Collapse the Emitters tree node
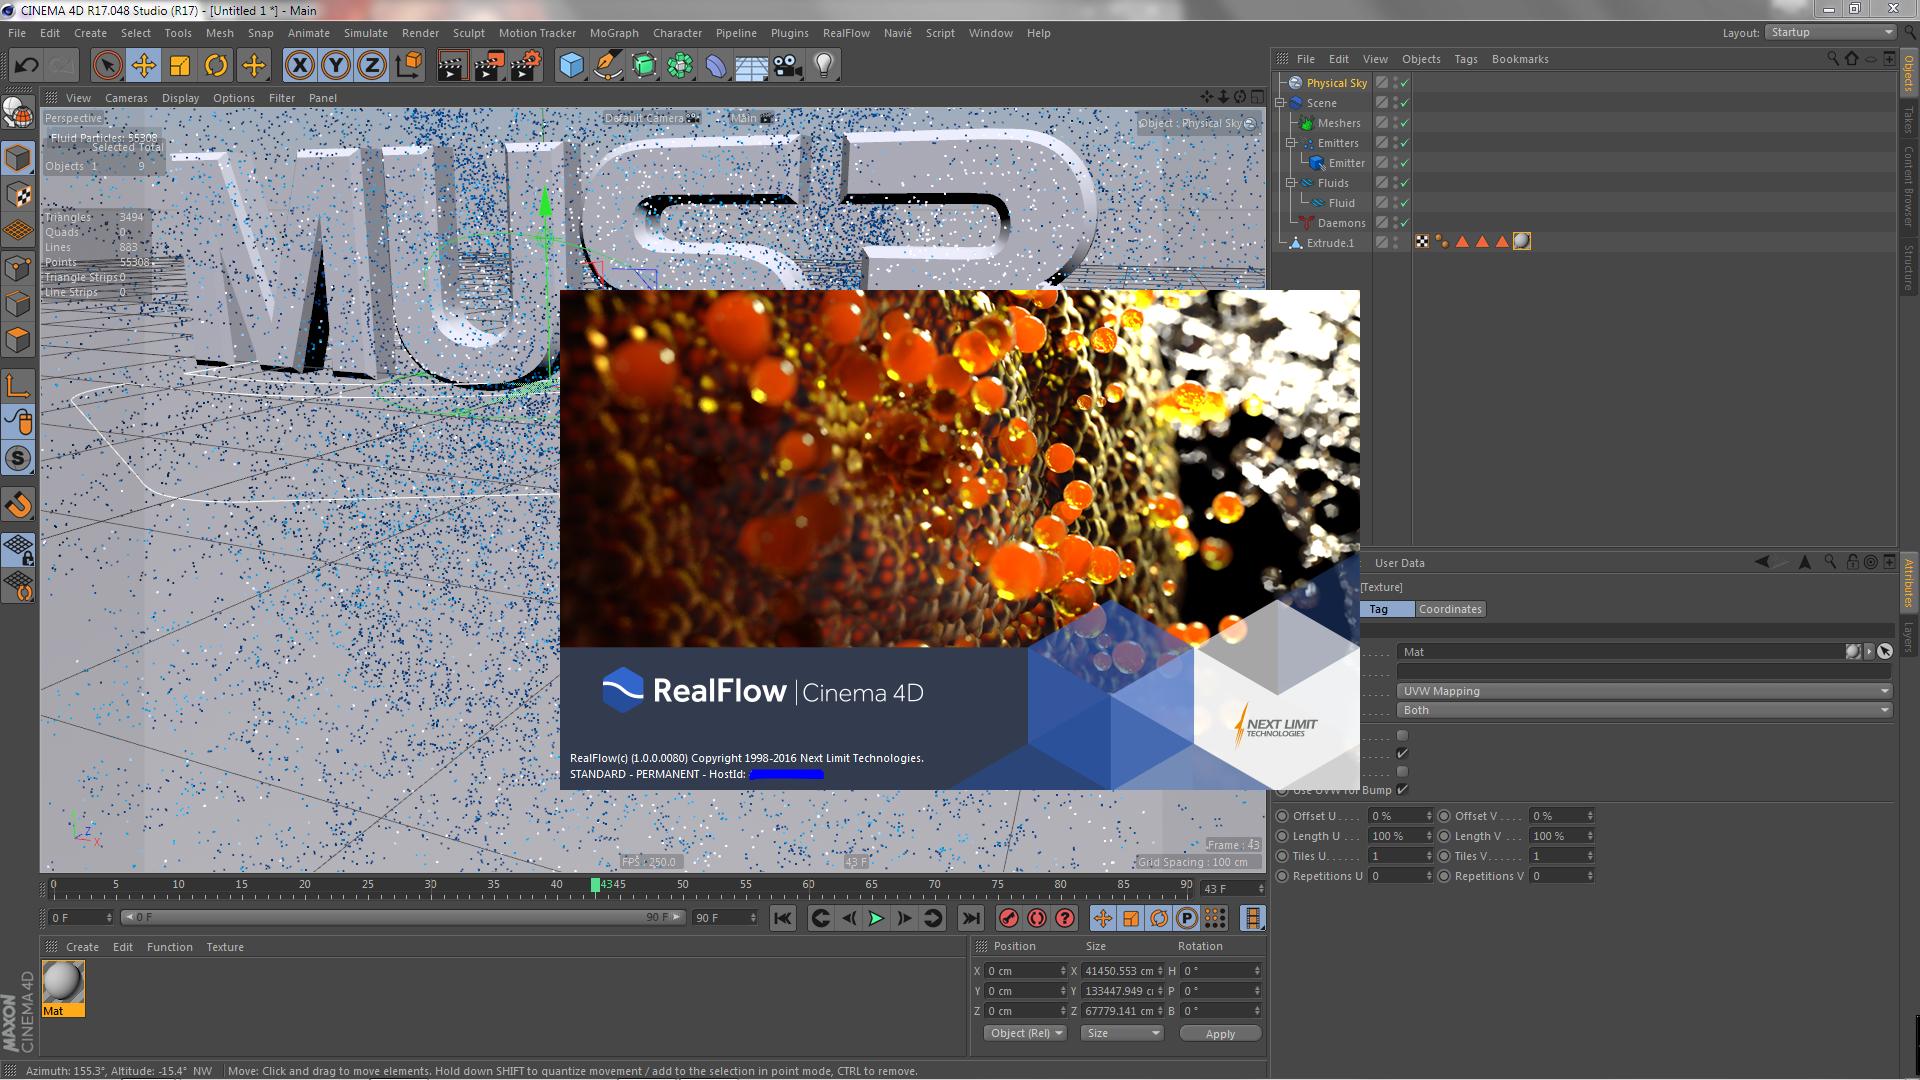The width and height of the screenshot is (1920, 1080). pos(1291,143)
